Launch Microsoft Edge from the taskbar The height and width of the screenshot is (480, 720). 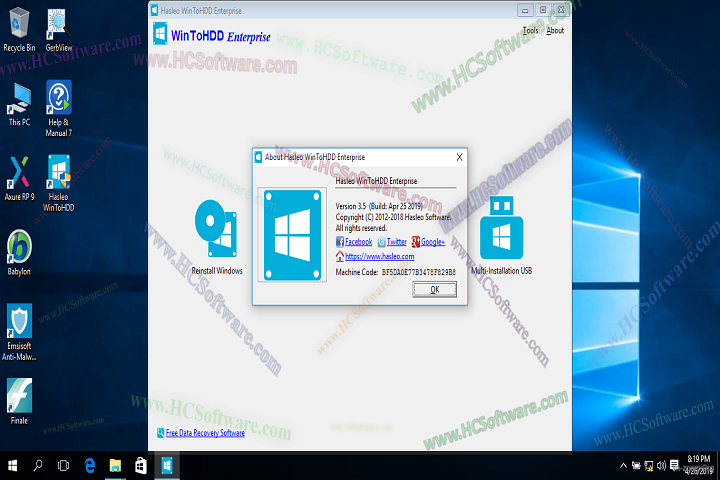pos(90,466)
